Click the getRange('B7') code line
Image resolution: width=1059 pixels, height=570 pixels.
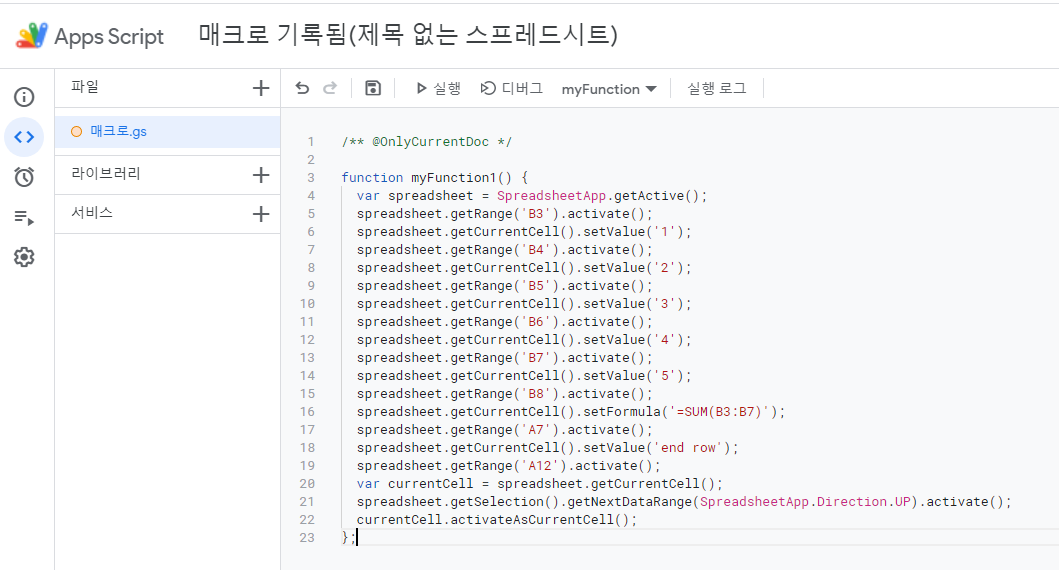(x=505, y=358)
